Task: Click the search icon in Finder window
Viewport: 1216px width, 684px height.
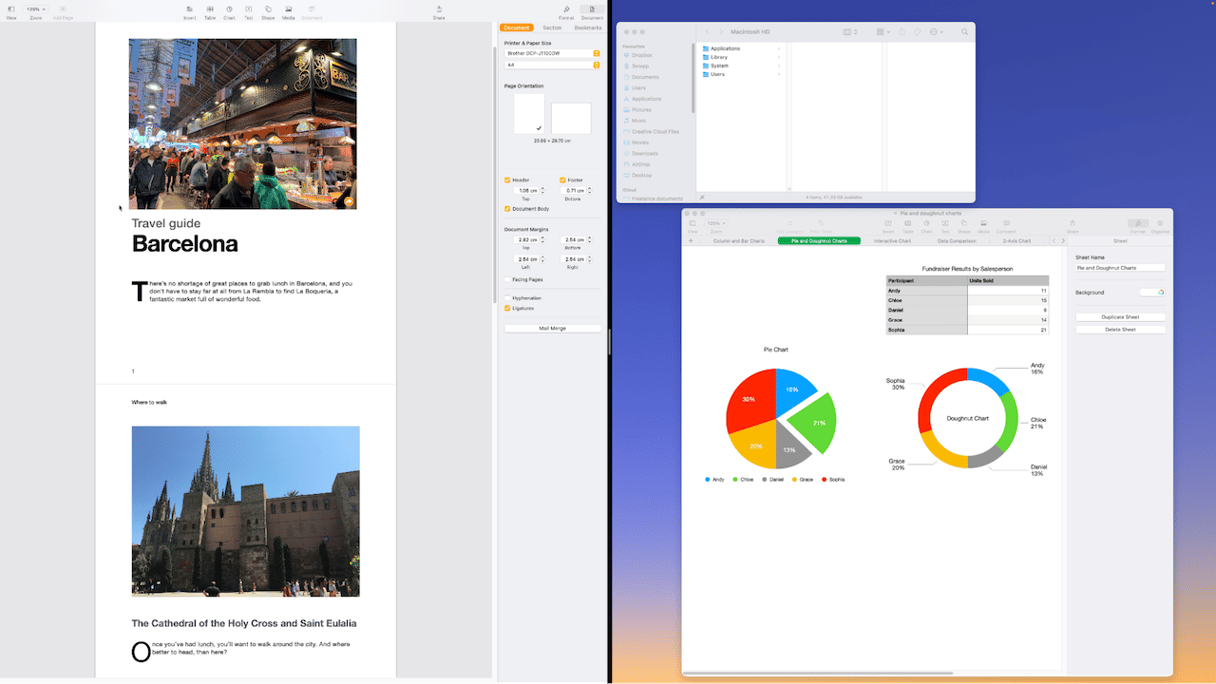Action: (964, 32)
